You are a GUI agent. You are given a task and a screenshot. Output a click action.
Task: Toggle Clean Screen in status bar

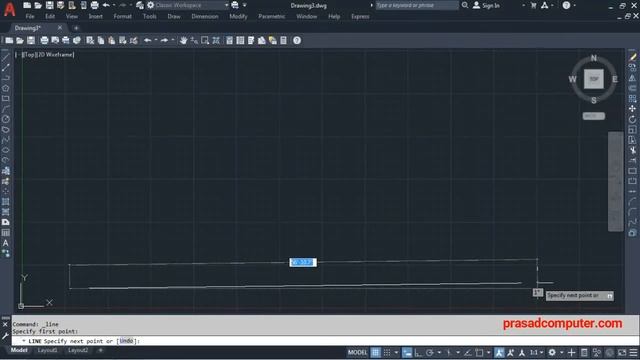coord(622,353)
